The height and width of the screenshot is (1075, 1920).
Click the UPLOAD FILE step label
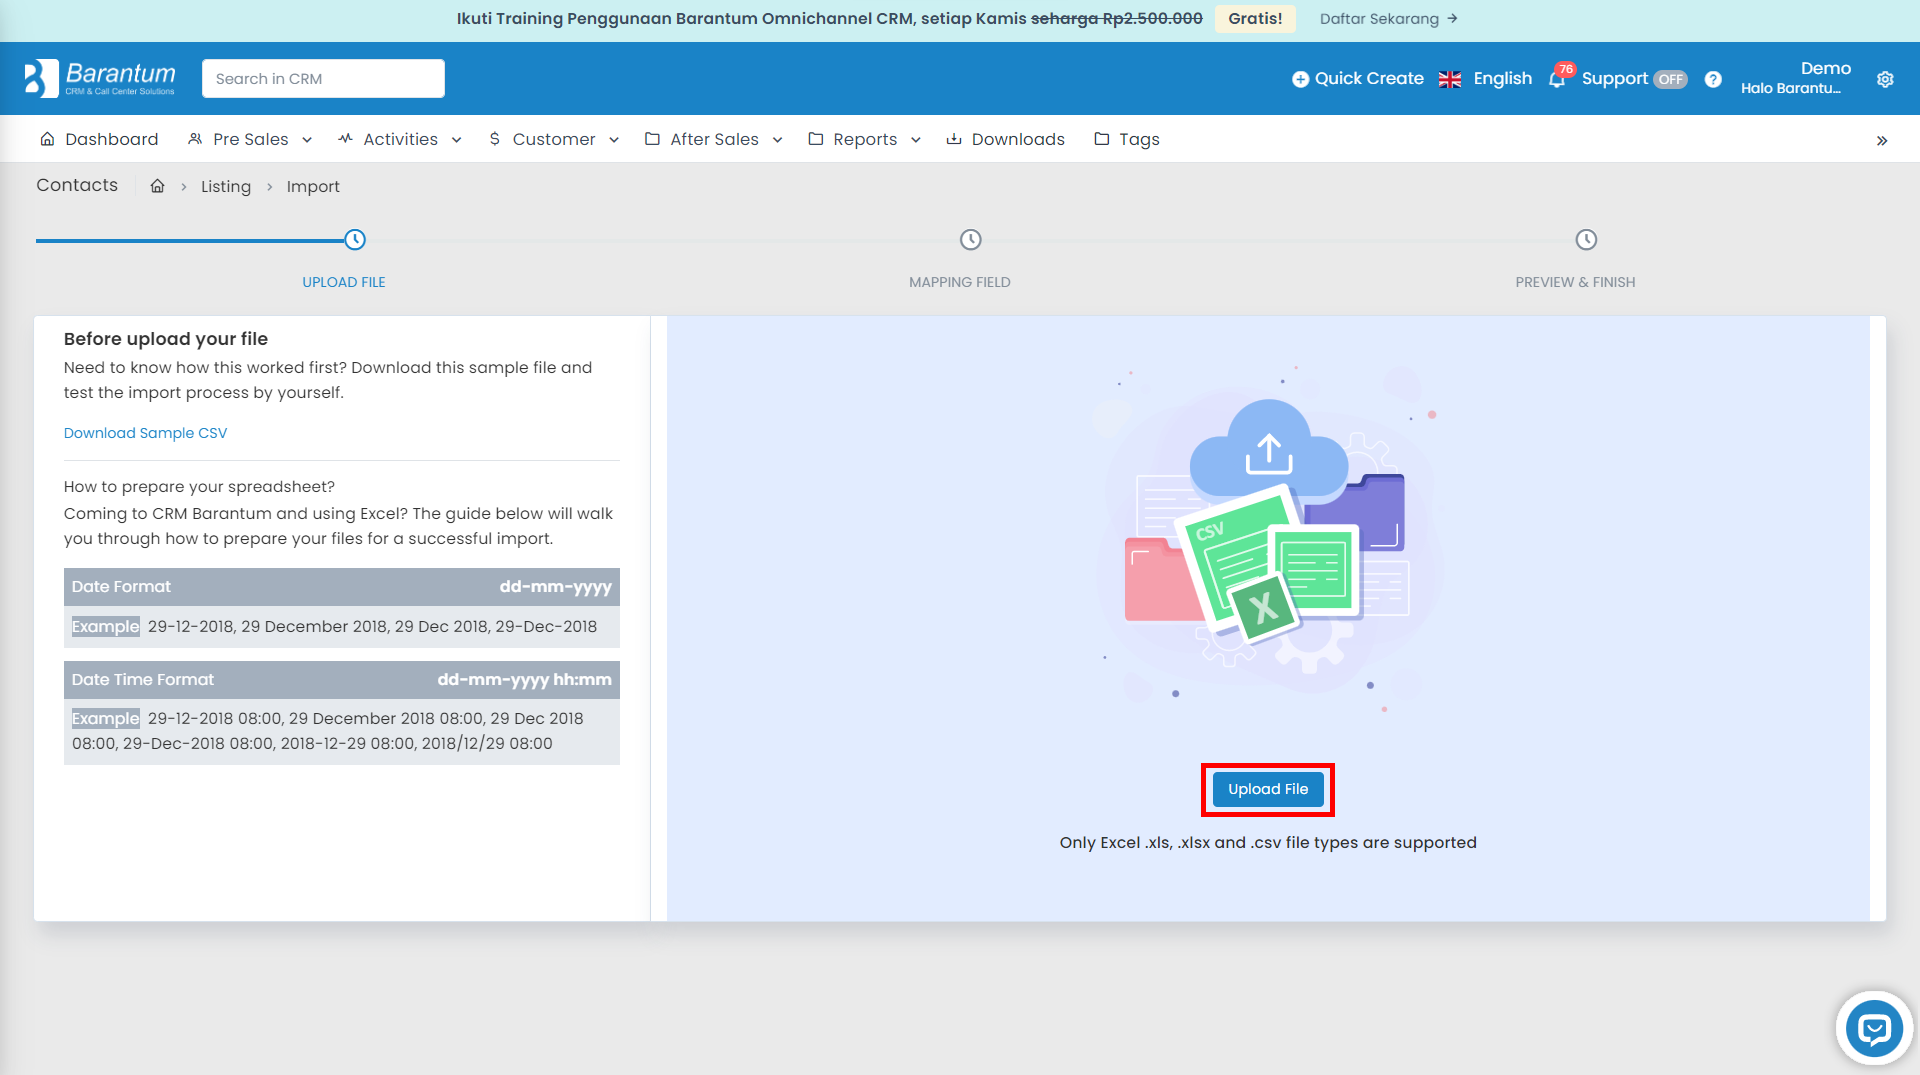click(x=344, y=282)
